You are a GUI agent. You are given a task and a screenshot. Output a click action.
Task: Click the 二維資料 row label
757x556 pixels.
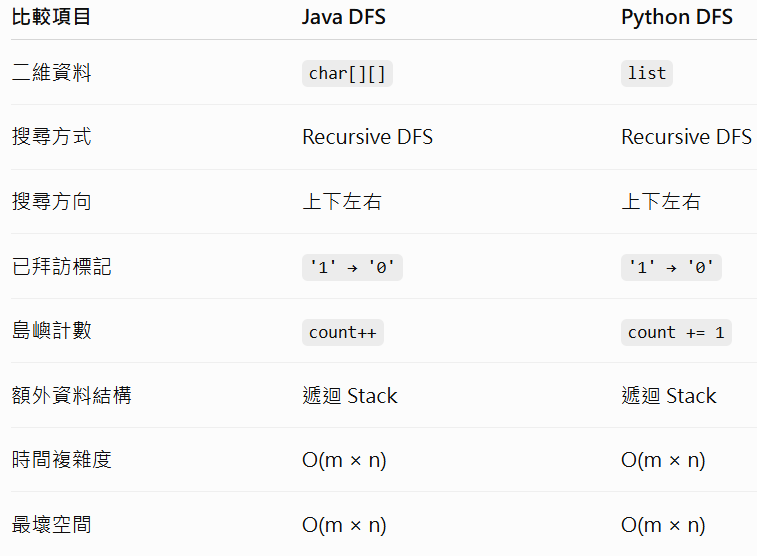[x=51, y=73]
